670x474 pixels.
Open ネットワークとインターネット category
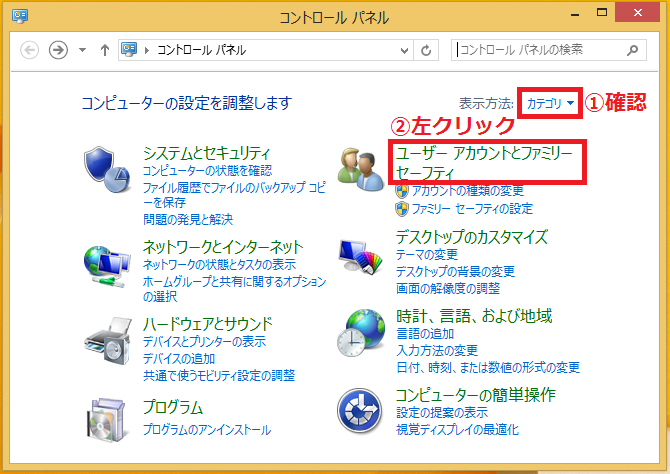pos(223,247)
